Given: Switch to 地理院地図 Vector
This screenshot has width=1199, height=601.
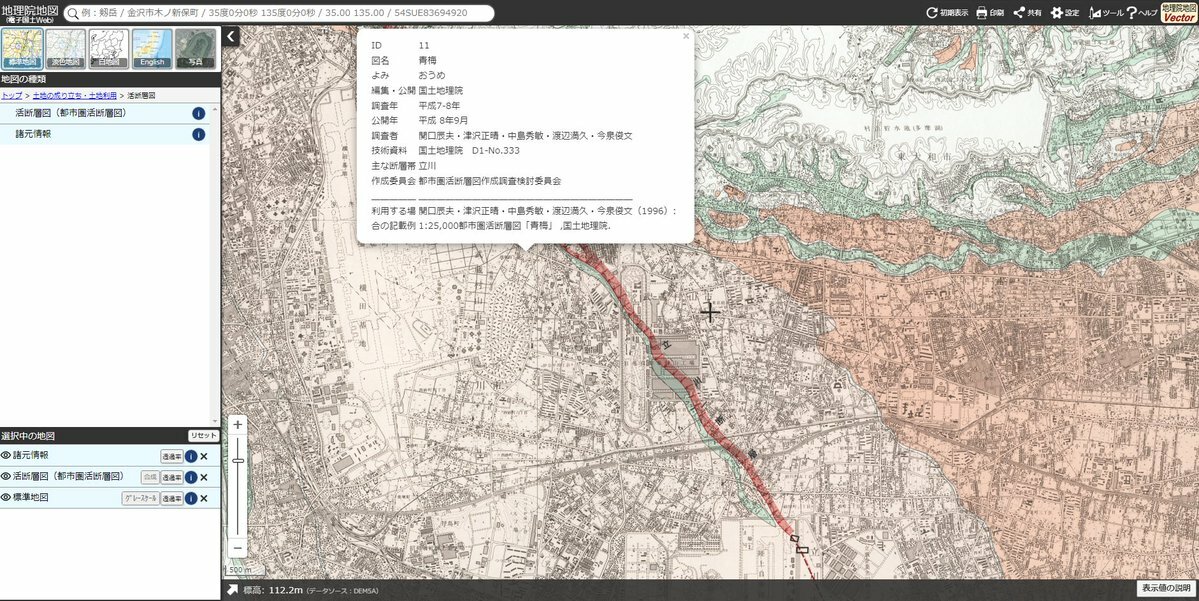Looking at the screenshot, I should 1178,12.
